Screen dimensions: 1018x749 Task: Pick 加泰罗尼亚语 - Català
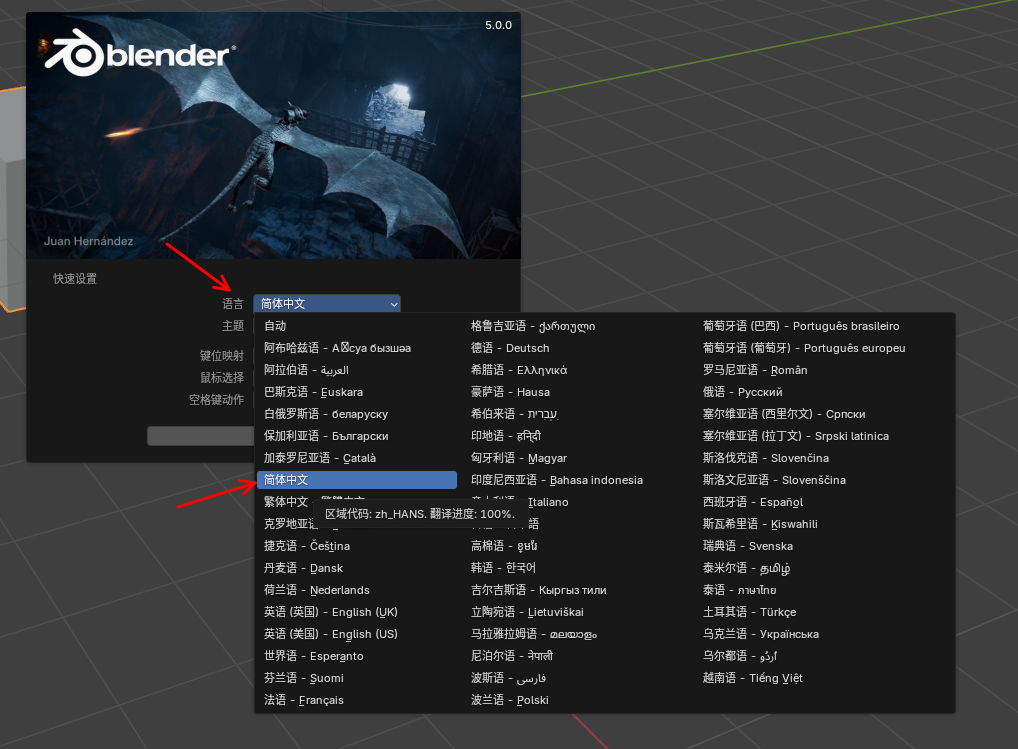tap(357, 458)
